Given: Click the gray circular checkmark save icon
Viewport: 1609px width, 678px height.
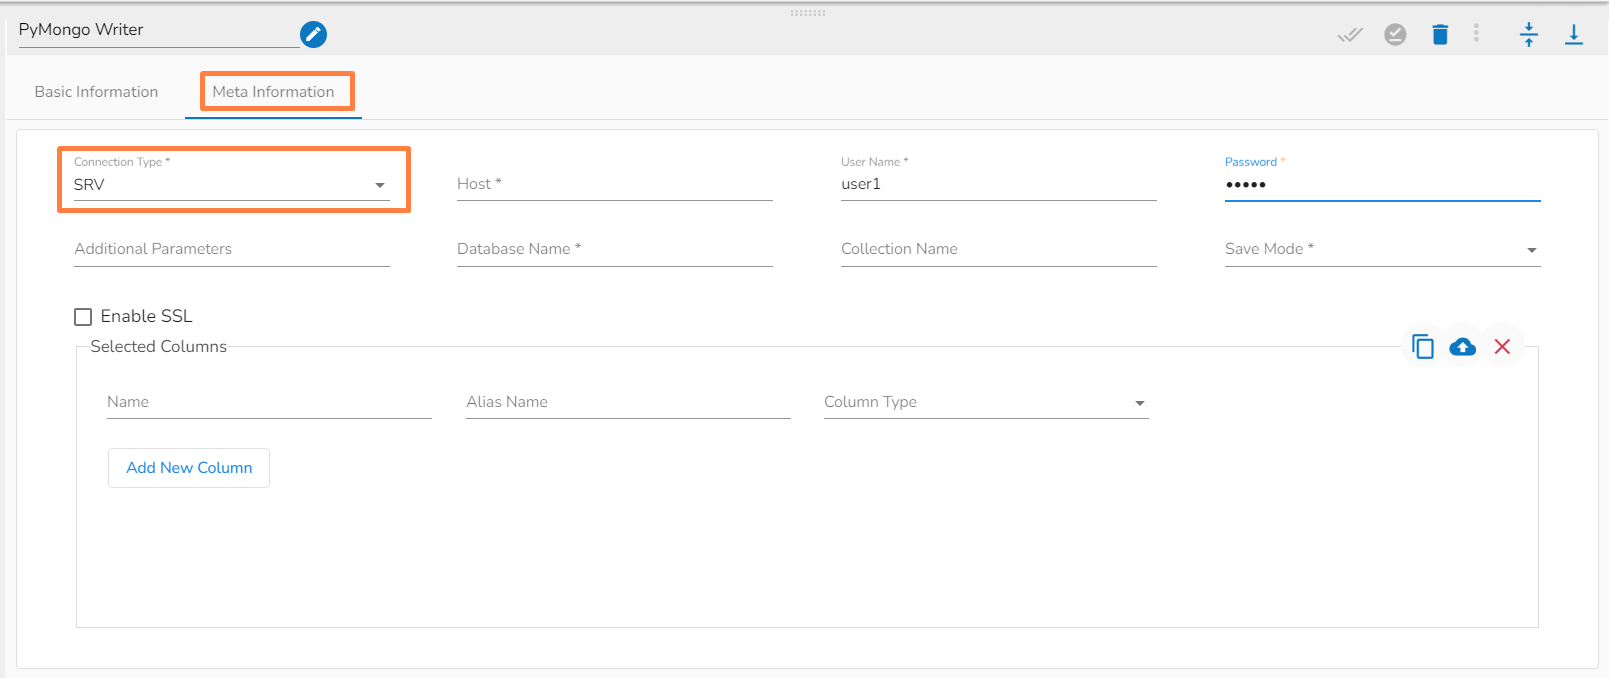Looking at the screenshot, I should (1395, 35).
